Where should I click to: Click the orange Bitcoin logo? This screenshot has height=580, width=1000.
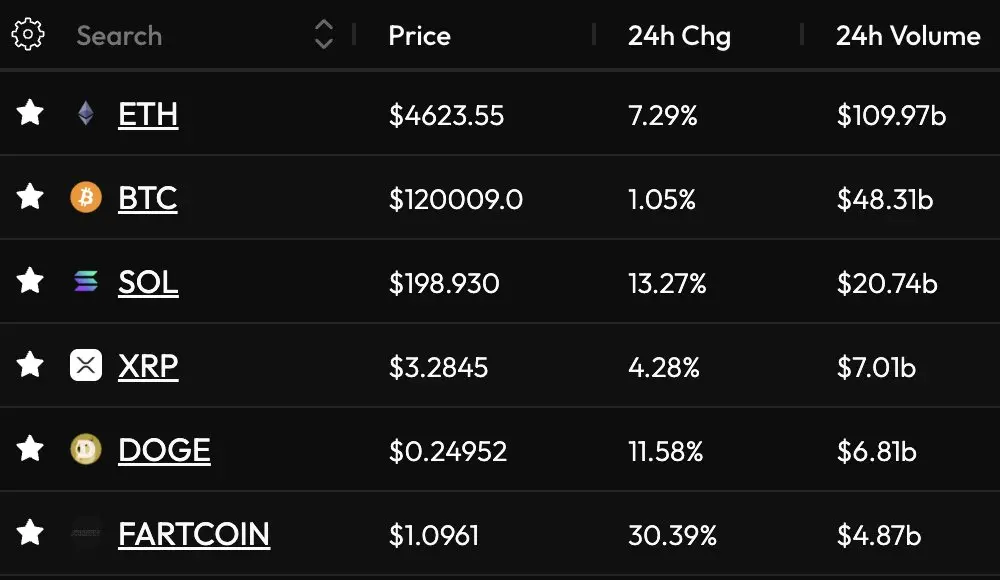click(85, 197)
